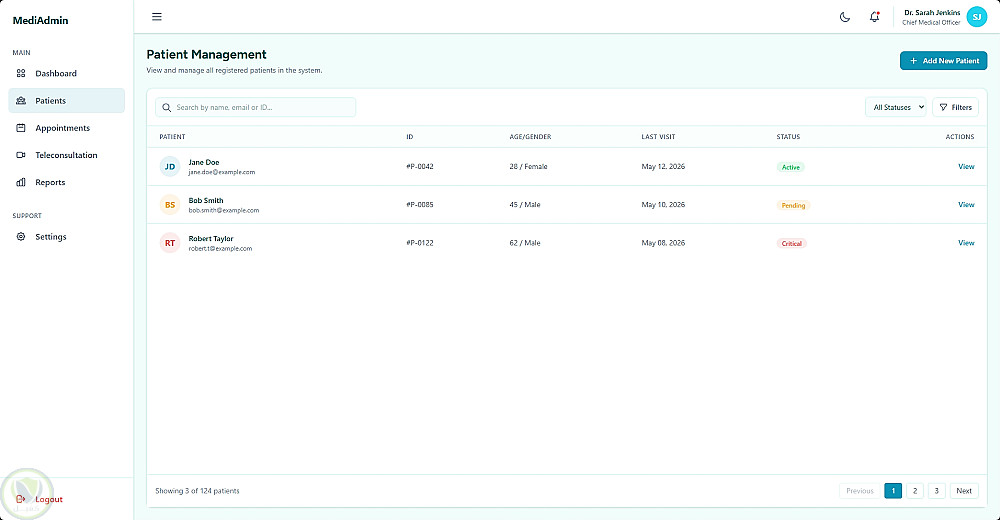Open notifications bell icon
This screenshot has height=520, width=1000.
pyautogui.click(x=874, y=17)
